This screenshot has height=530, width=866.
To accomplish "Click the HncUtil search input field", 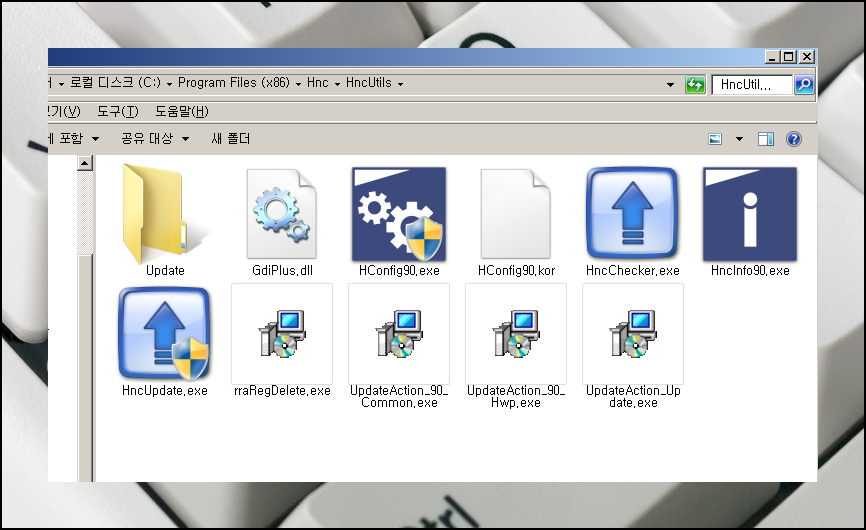I will point(752,84).
